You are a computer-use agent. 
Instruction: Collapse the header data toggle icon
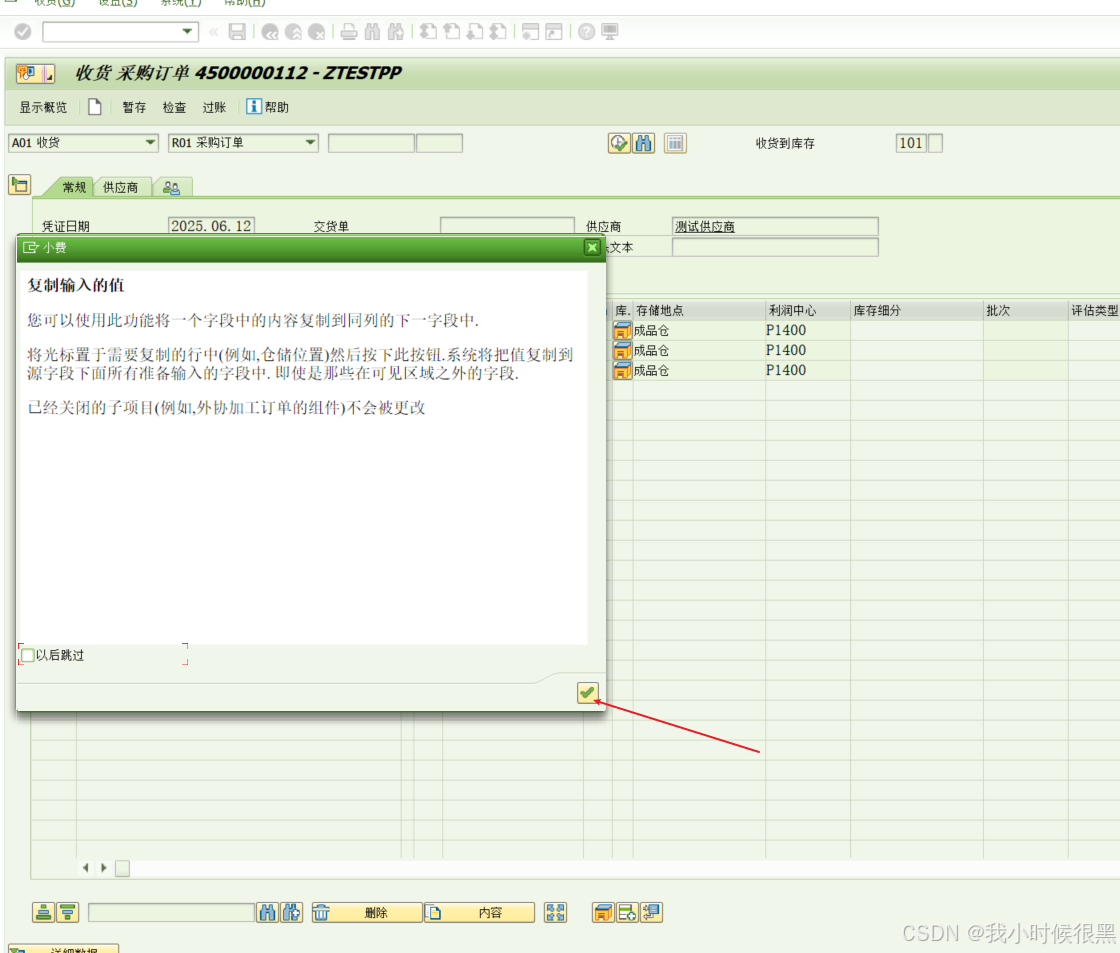20,185
